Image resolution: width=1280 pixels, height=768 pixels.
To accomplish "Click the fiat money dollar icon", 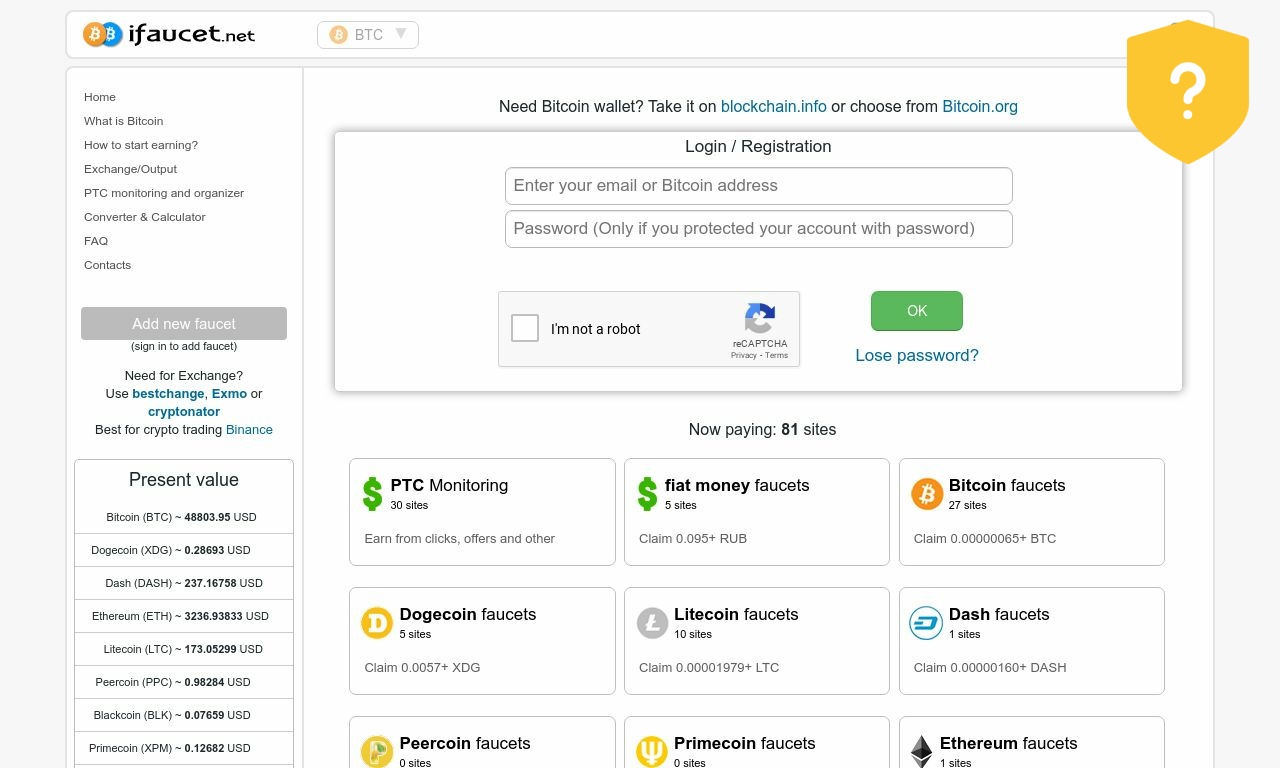I will pyautogui.click(x=647, y=494).
